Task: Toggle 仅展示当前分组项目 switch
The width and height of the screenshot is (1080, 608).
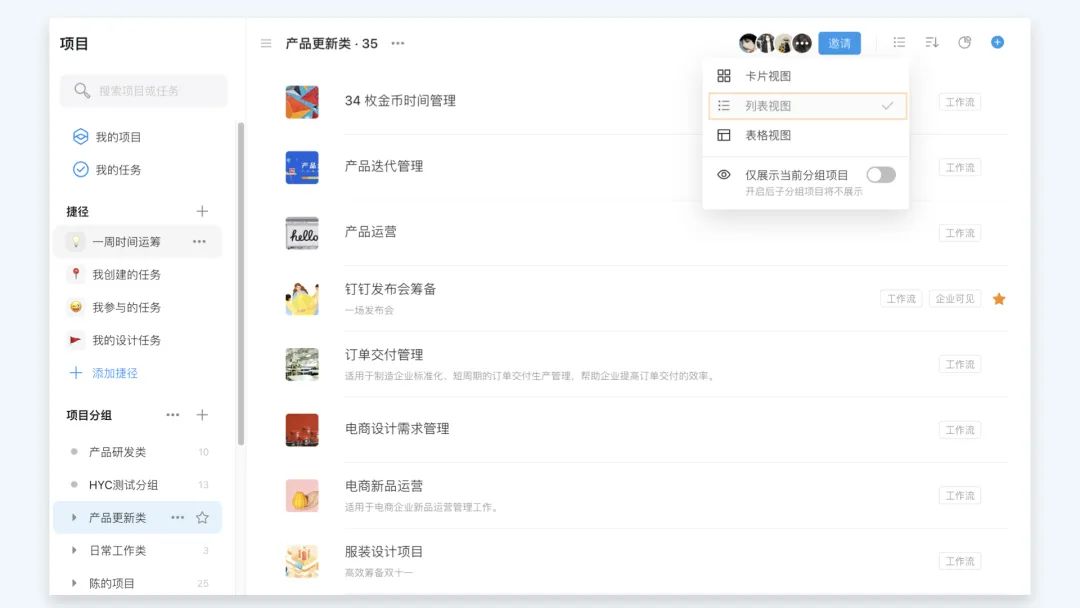Action: click(x=880, y=175)
